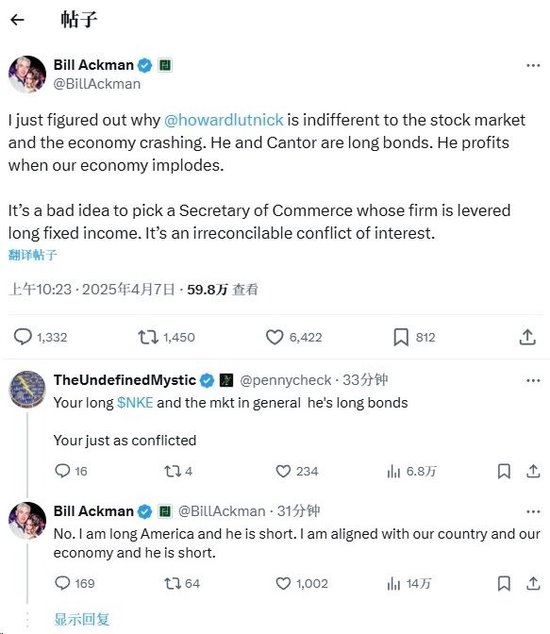The image size is (550, 634).
Task: Open the @howardlutnick mention link
Action: 224,120
